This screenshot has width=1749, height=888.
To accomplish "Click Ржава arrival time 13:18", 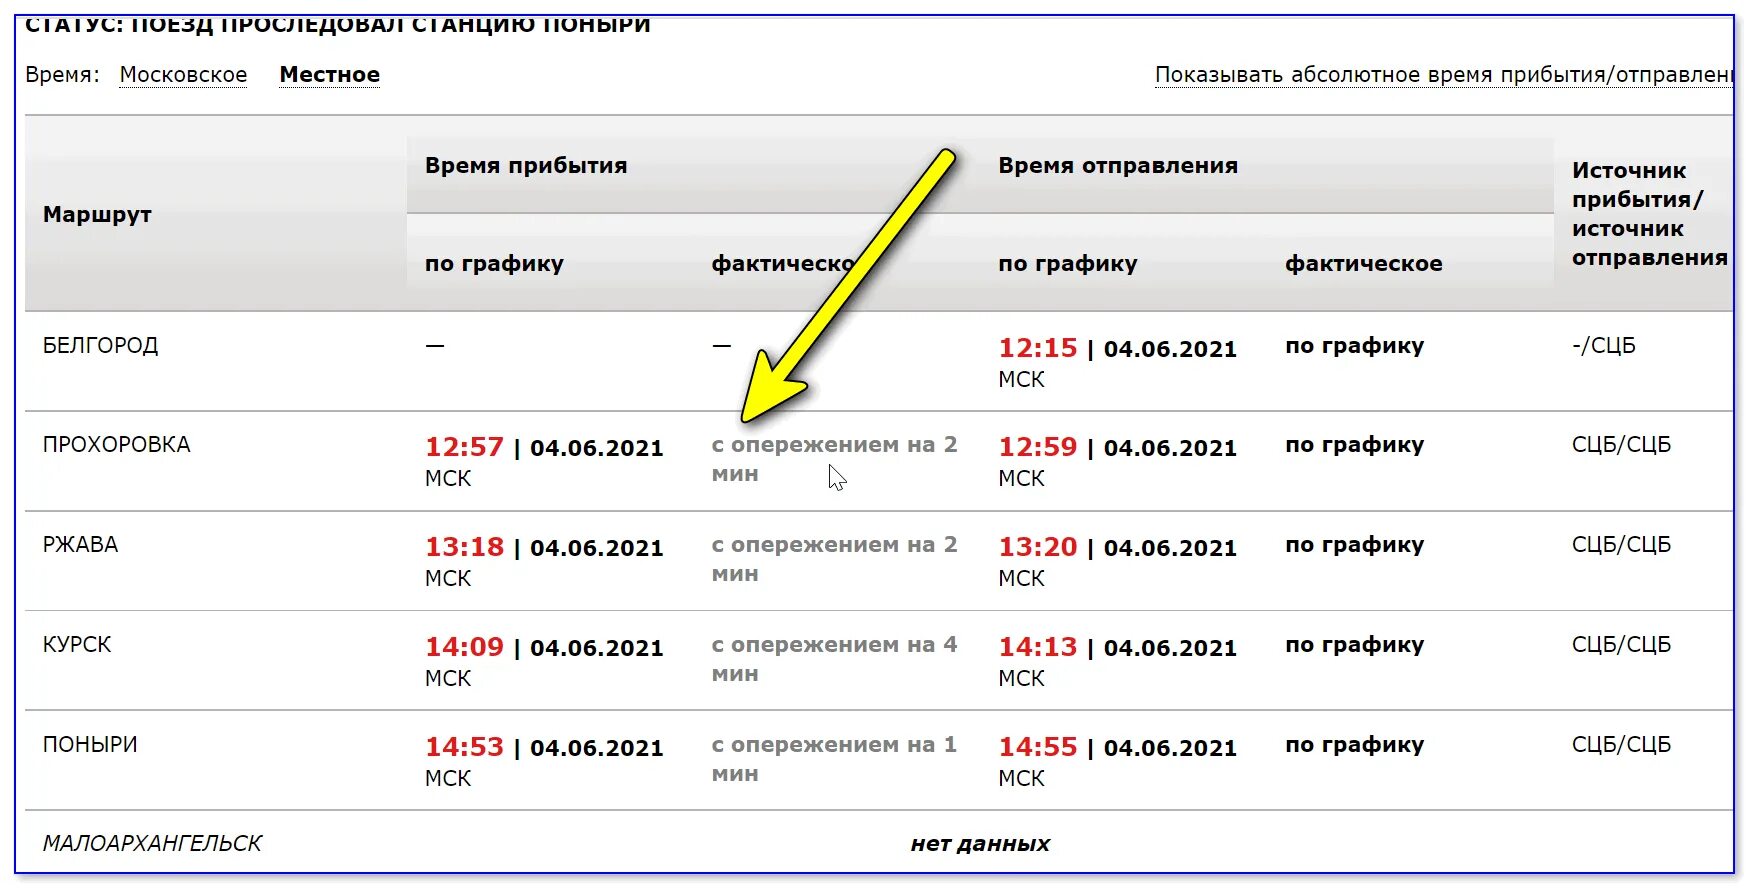I will pyautogui.click(x=464, y=547).
